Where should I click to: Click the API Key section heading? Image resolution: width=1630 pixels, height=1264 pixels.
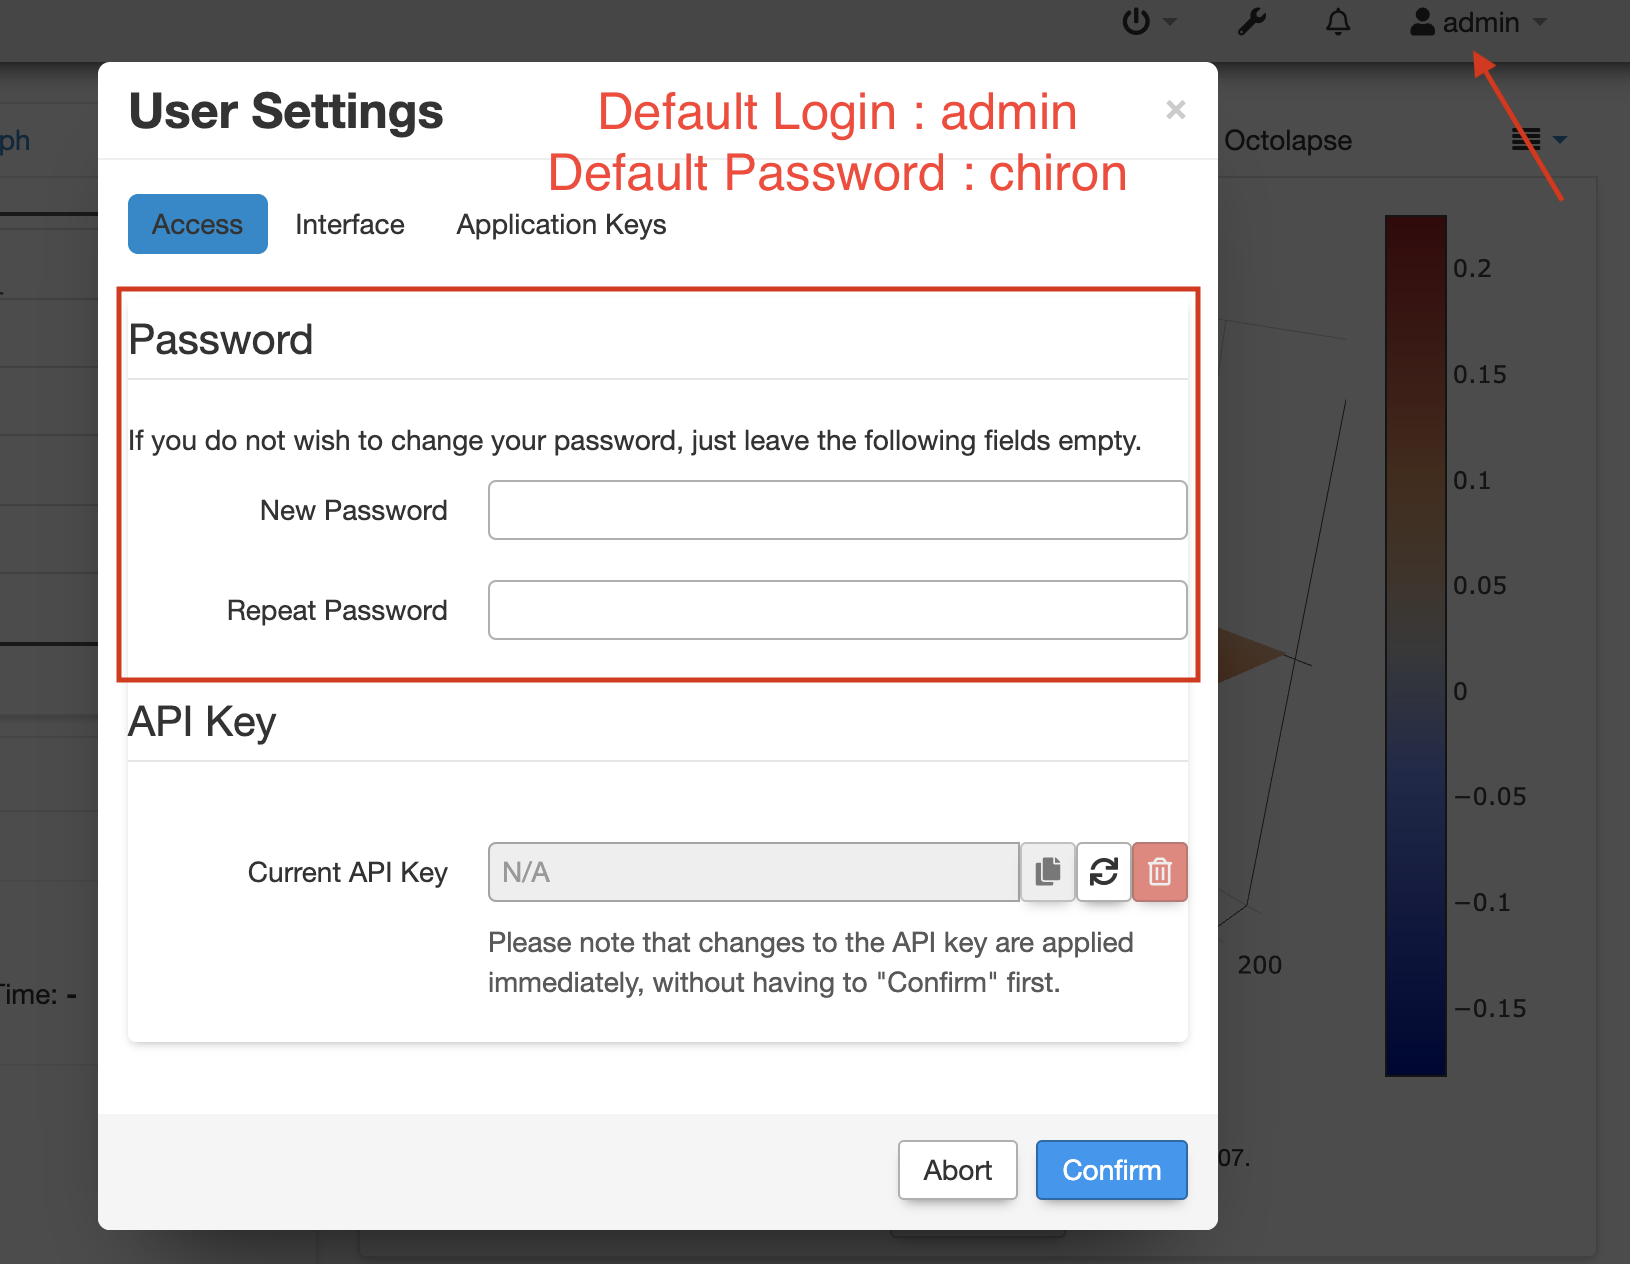coord(202,722)
